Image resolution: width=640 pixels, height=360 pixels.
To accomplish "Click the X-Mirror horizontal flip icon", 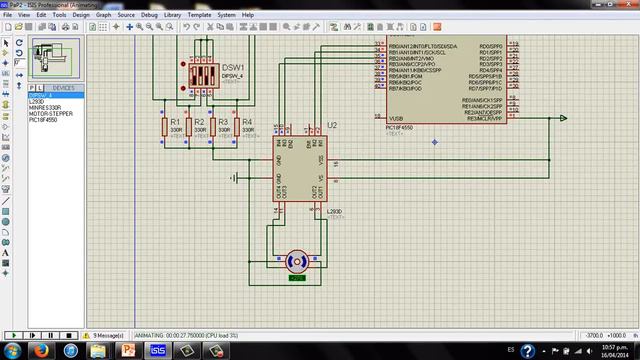I will [x=19, y=75].
